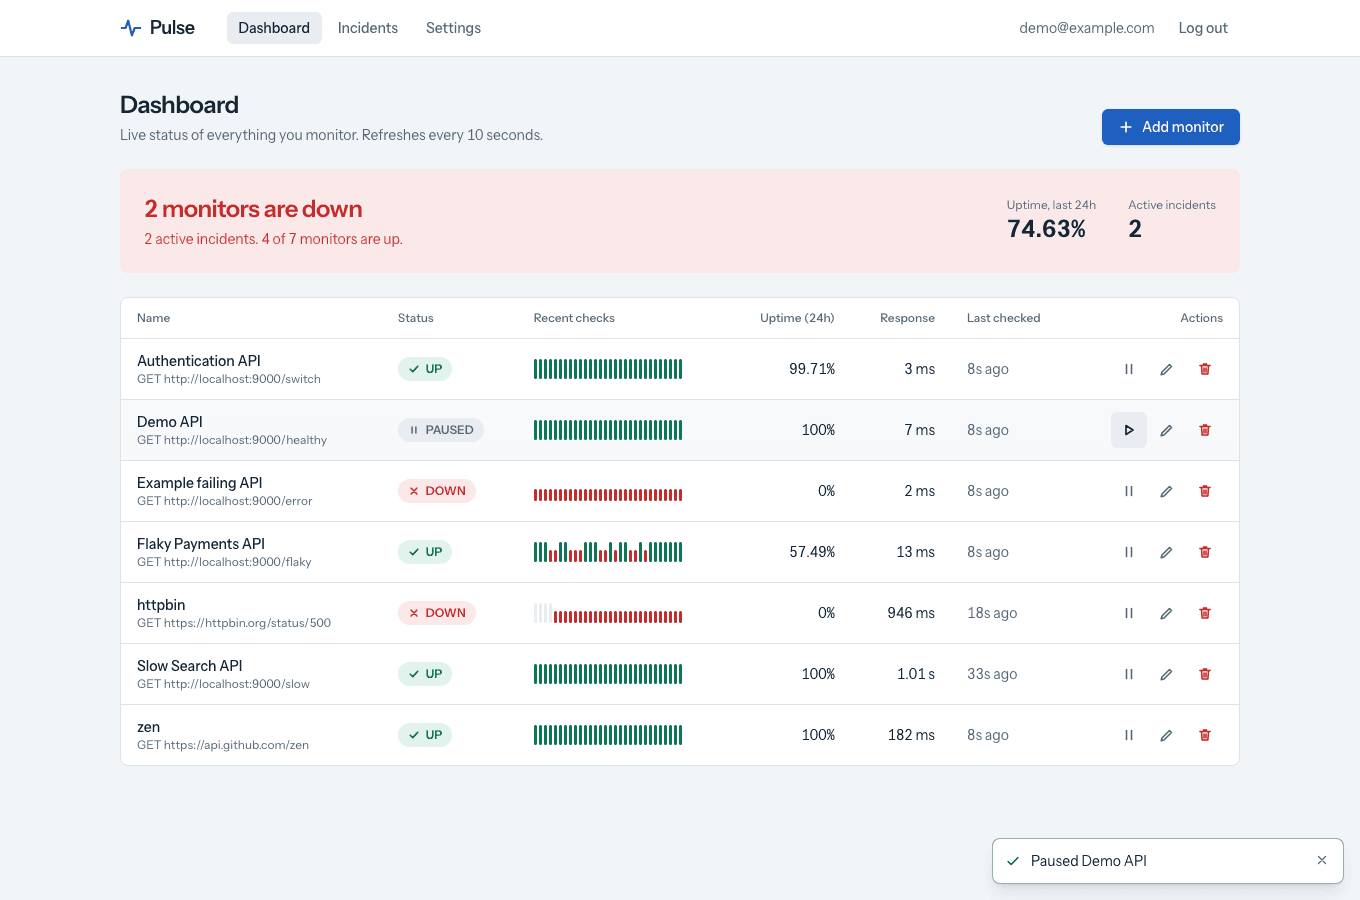Edit the Example failing API monitor
This screenshot has height=900, width=1360.
pyautogui.click(x=1166, y=491)
